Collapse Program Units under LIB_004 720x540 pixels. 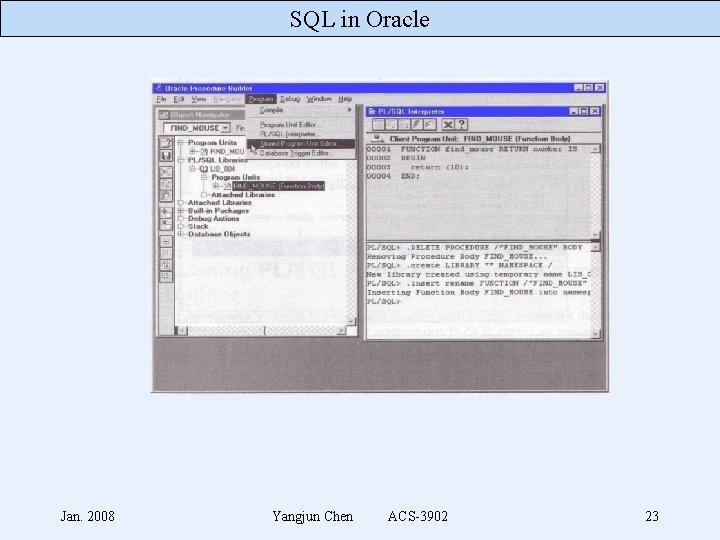pyautogui.click(x=204, y=177)
